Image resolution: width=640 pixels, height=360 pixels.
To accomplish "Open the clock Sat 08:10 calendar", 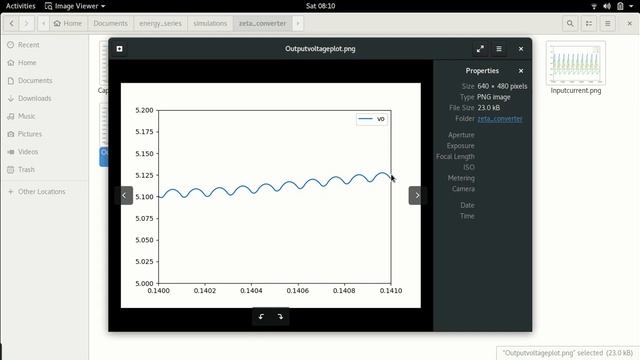I will tap(320, 6).
